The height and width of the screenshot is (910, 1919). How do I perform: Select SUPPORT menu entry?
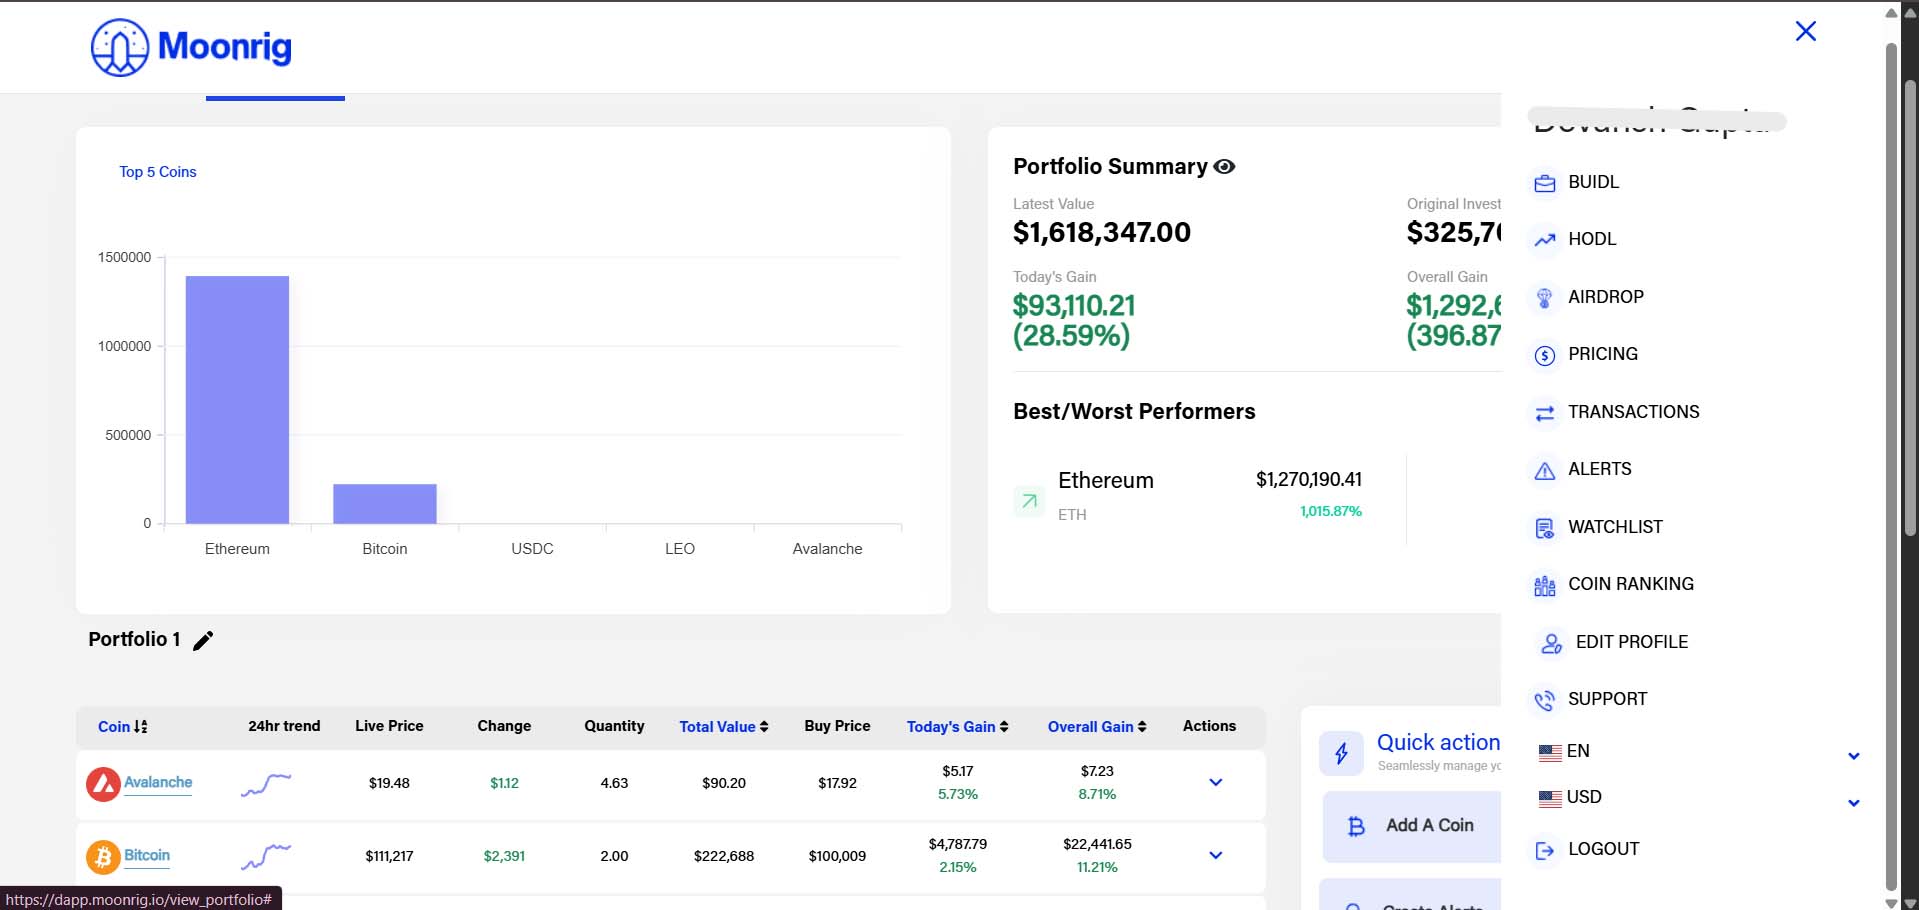1607,699
